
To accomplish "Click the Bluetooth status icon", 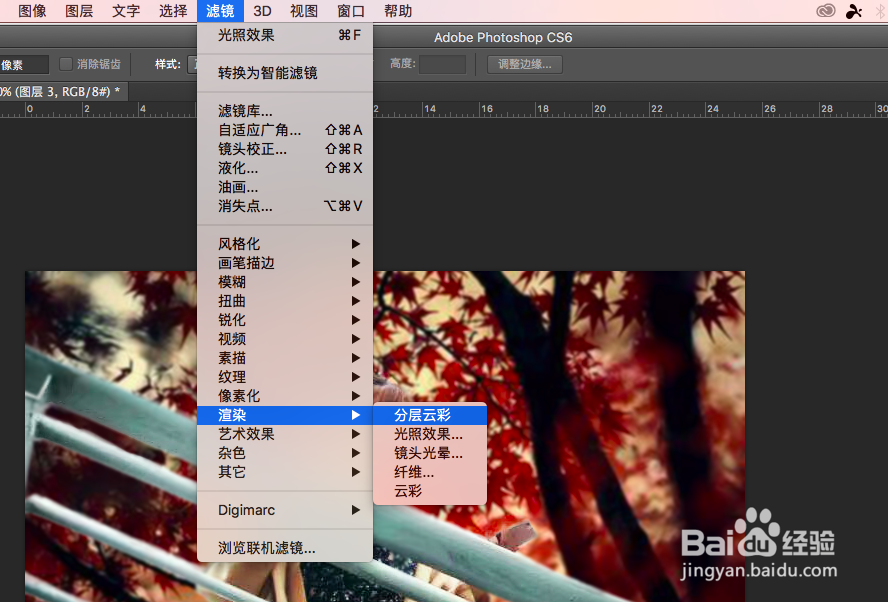I will pos(880,10).
